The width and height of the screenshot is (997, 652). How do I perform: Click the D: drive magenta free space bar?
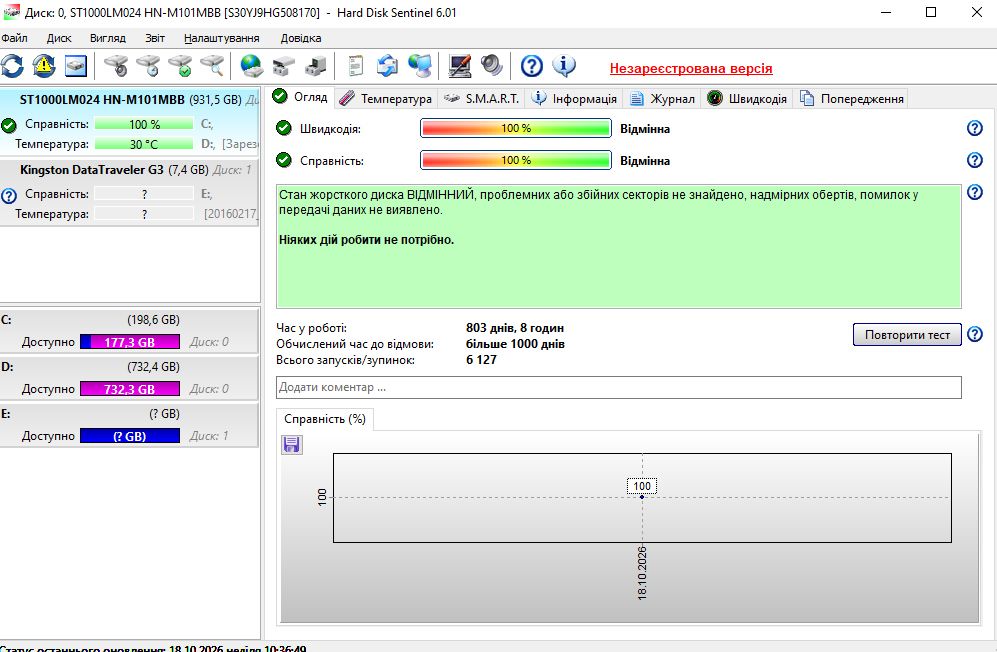point(130,389)
